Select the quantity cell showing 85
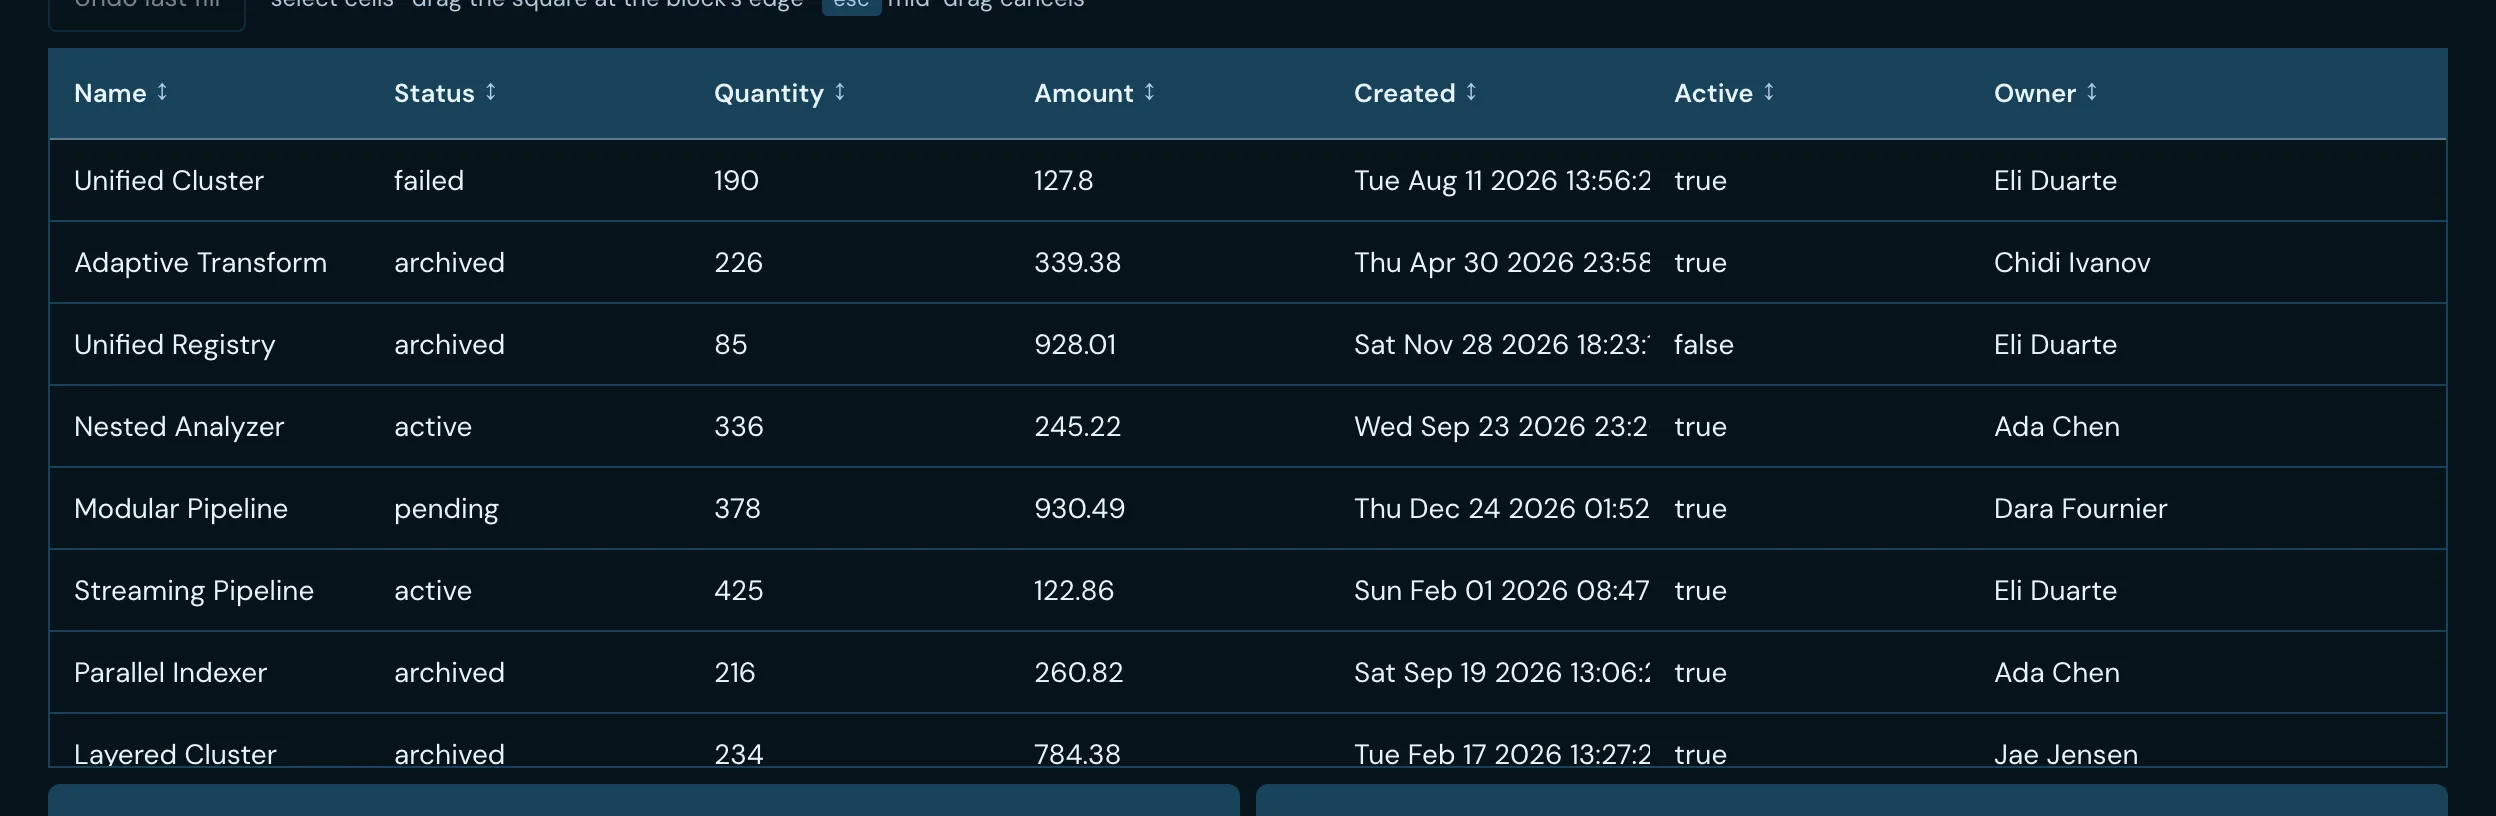This screenshot has height=816, width=2496. point(849,344)
